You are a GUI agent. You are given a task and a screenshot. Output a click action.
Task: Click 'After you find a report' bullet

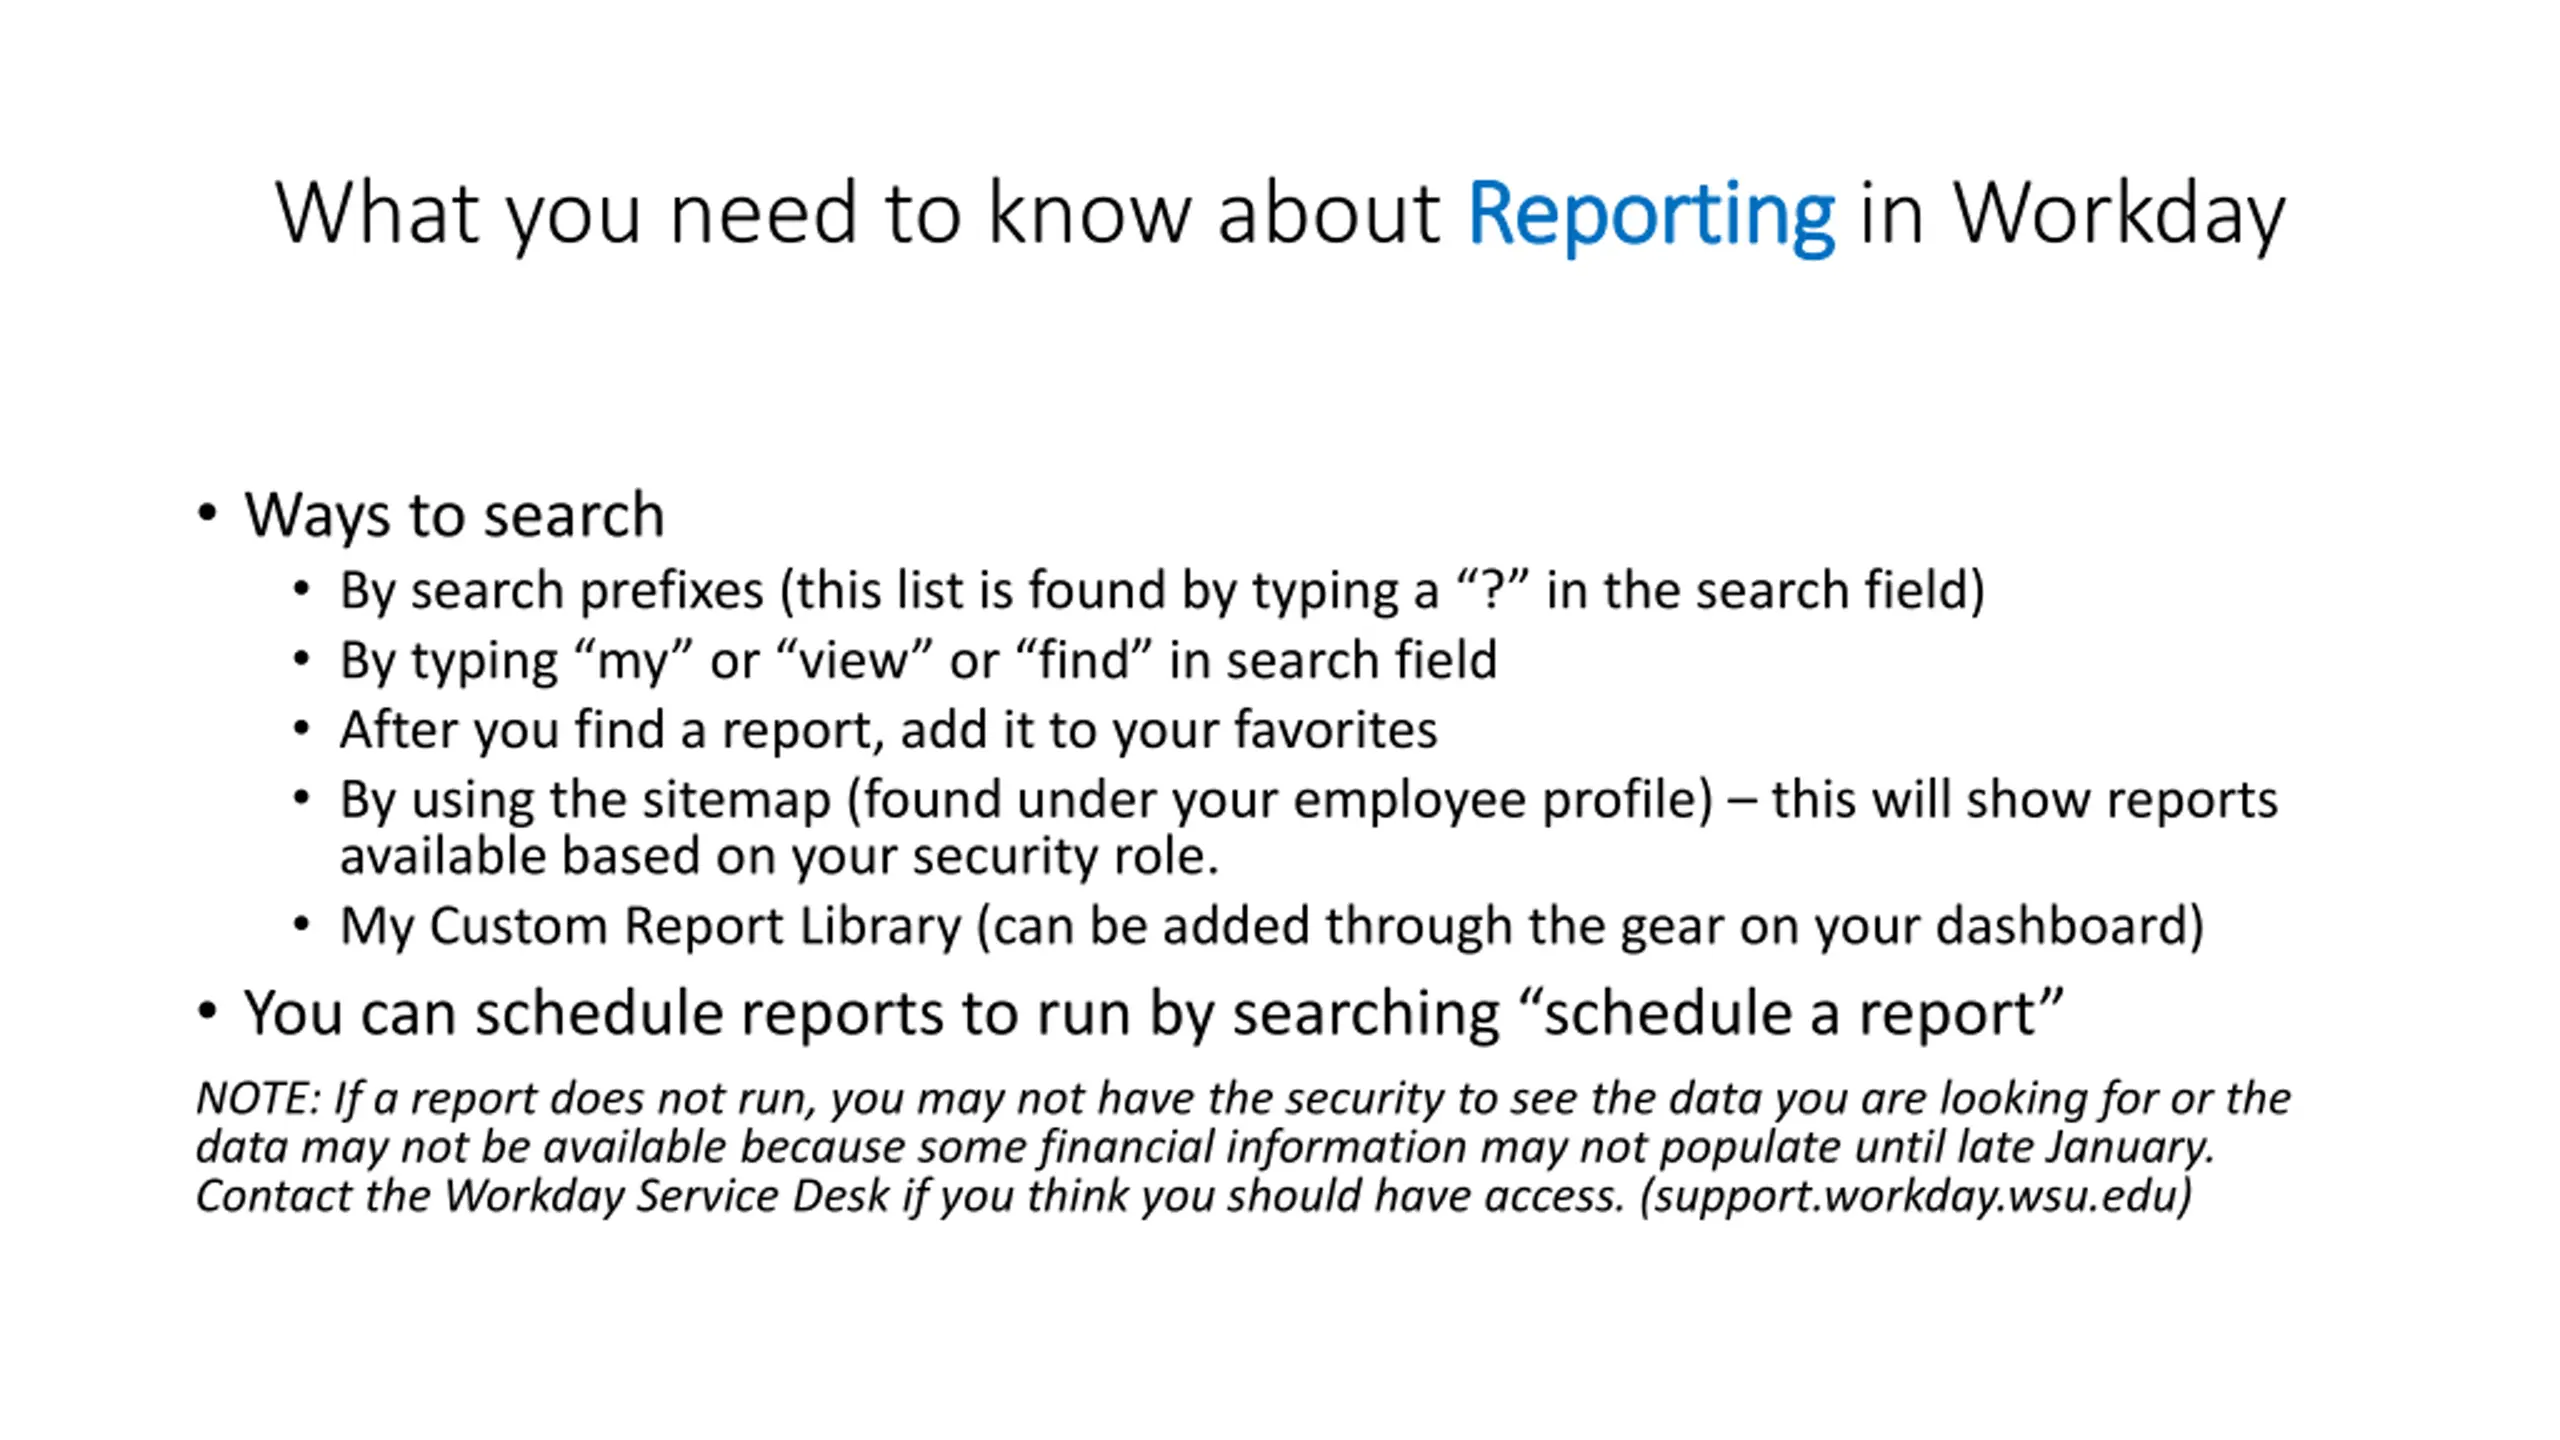(x=888, y=730)
